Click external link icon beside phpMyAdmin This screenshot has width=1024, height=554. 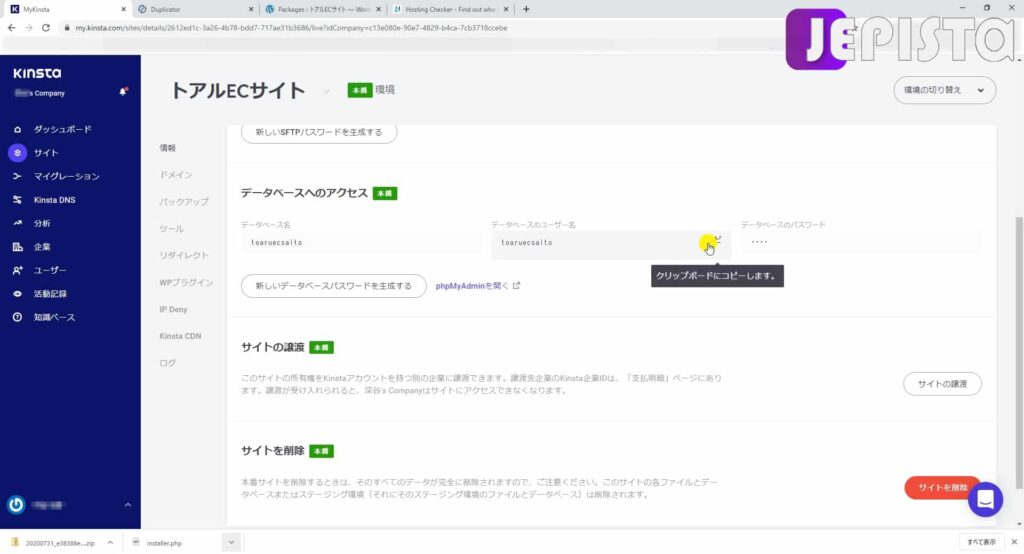(517, 285)
